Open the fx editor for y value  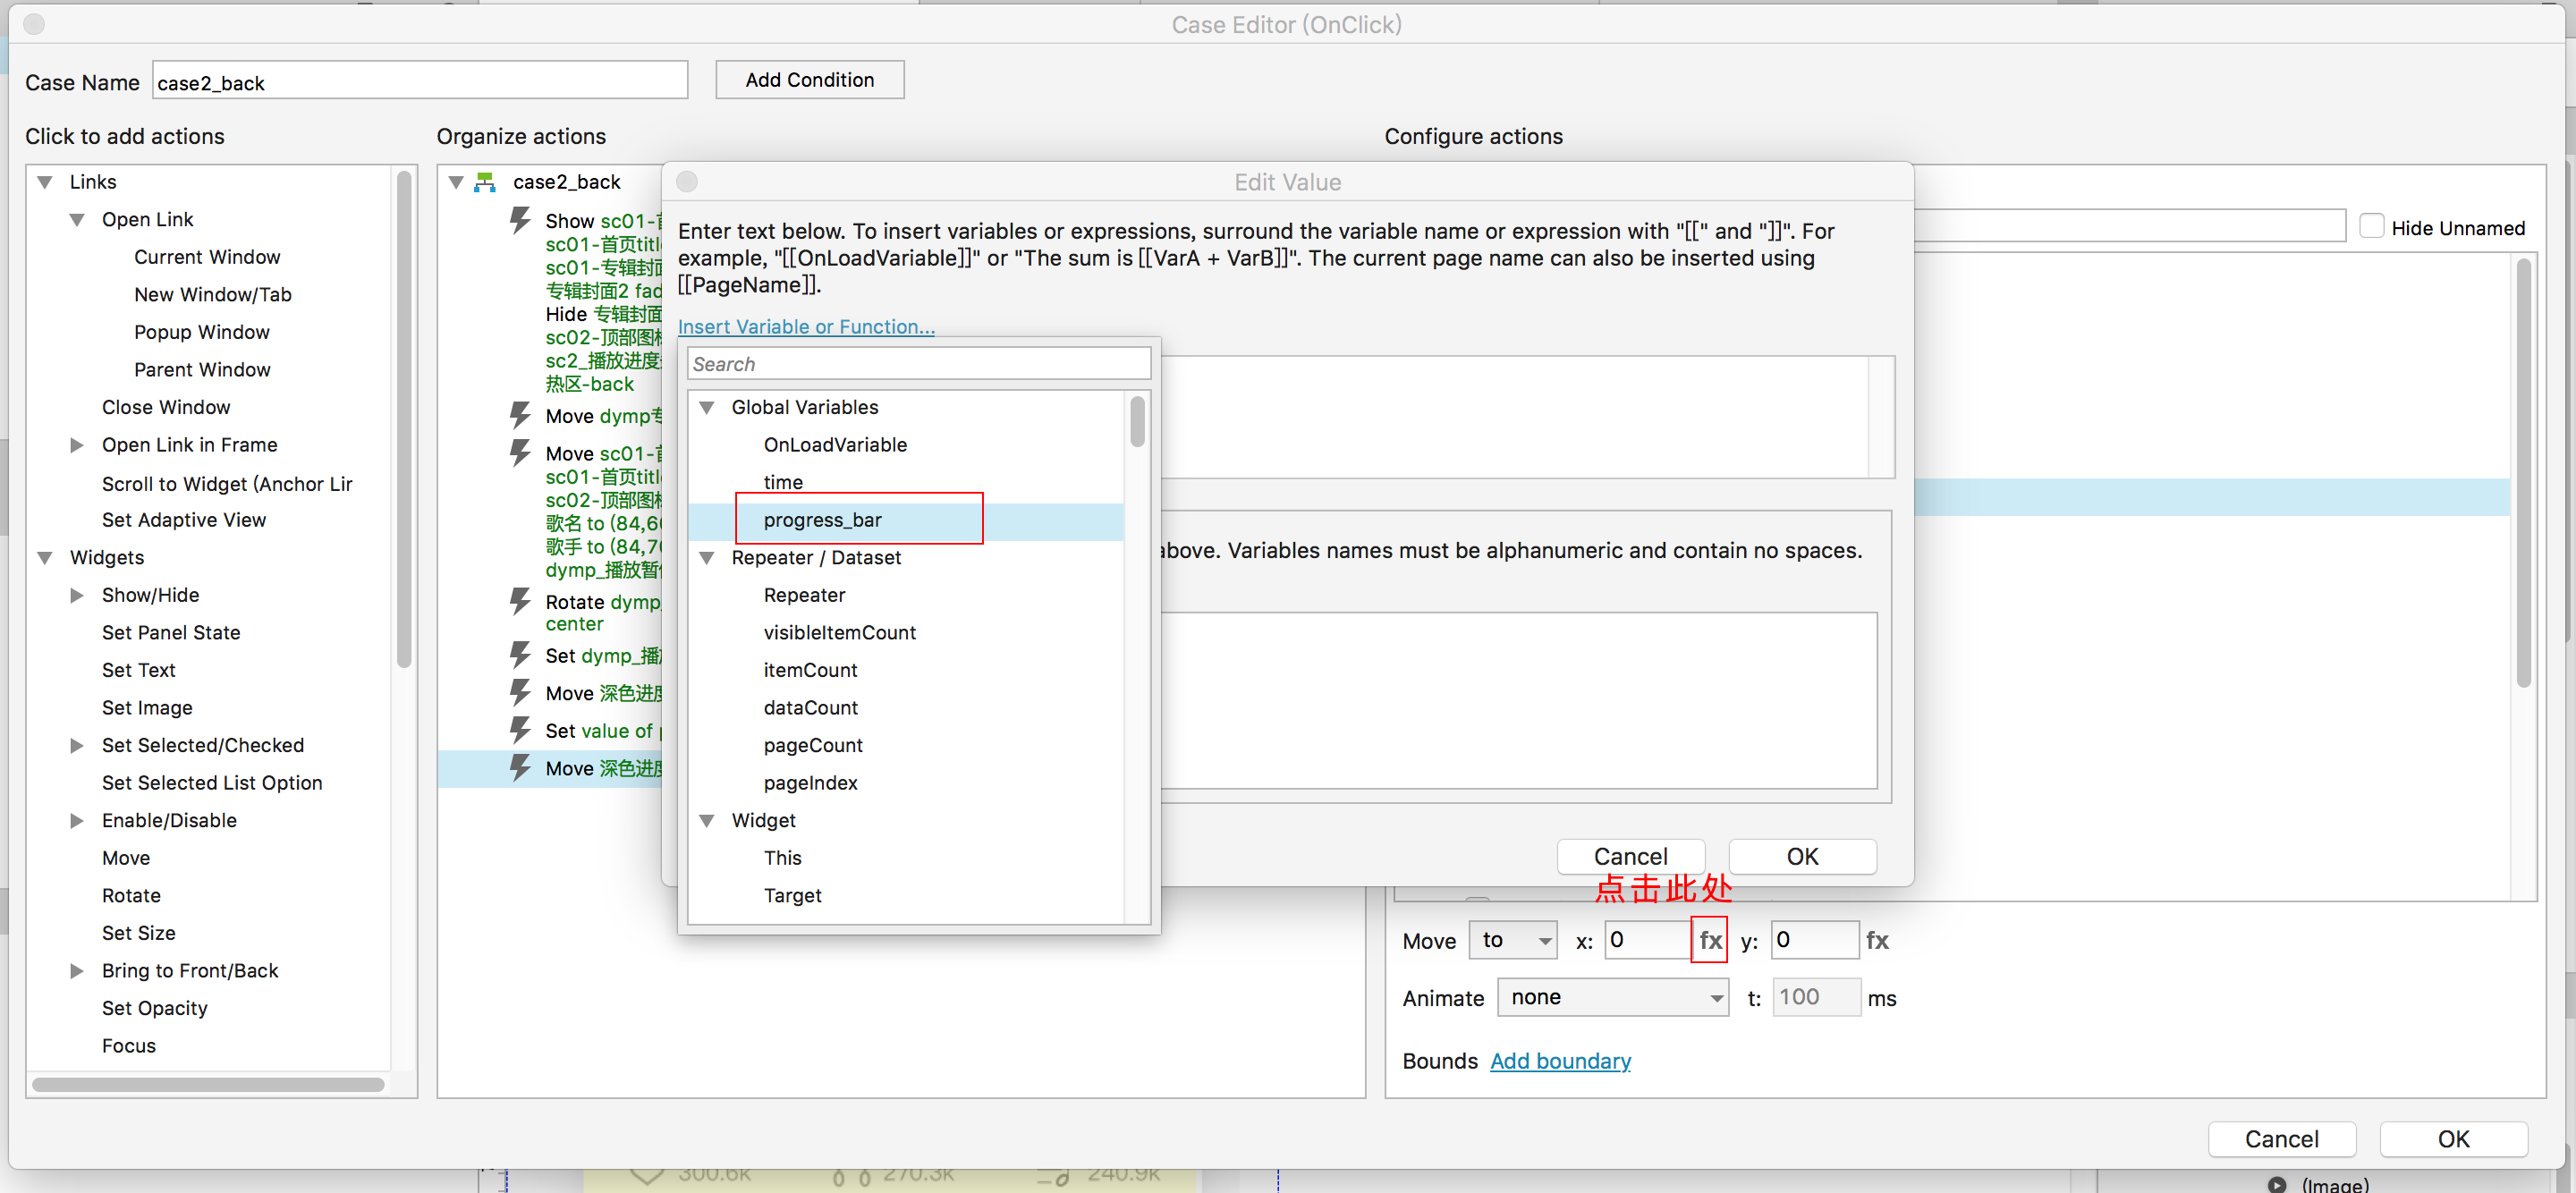[x=1877, y=940]
